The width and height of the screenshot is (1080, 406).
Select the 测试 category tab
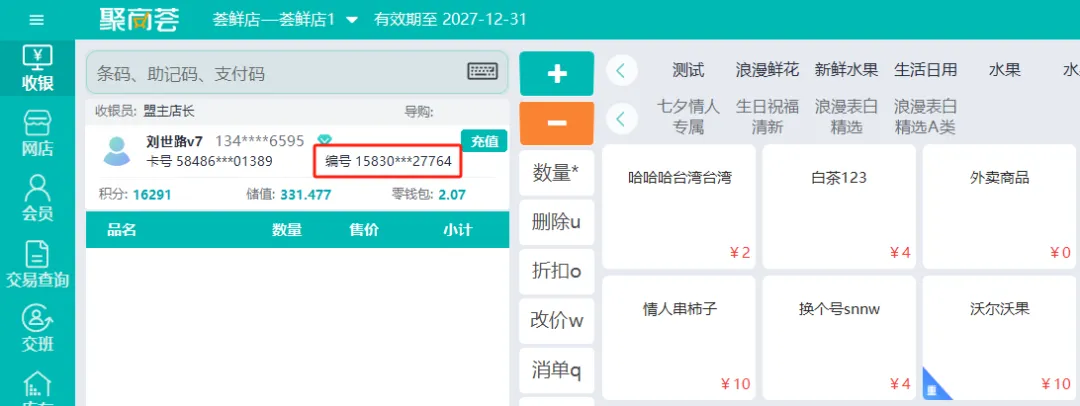pos(688,70)
